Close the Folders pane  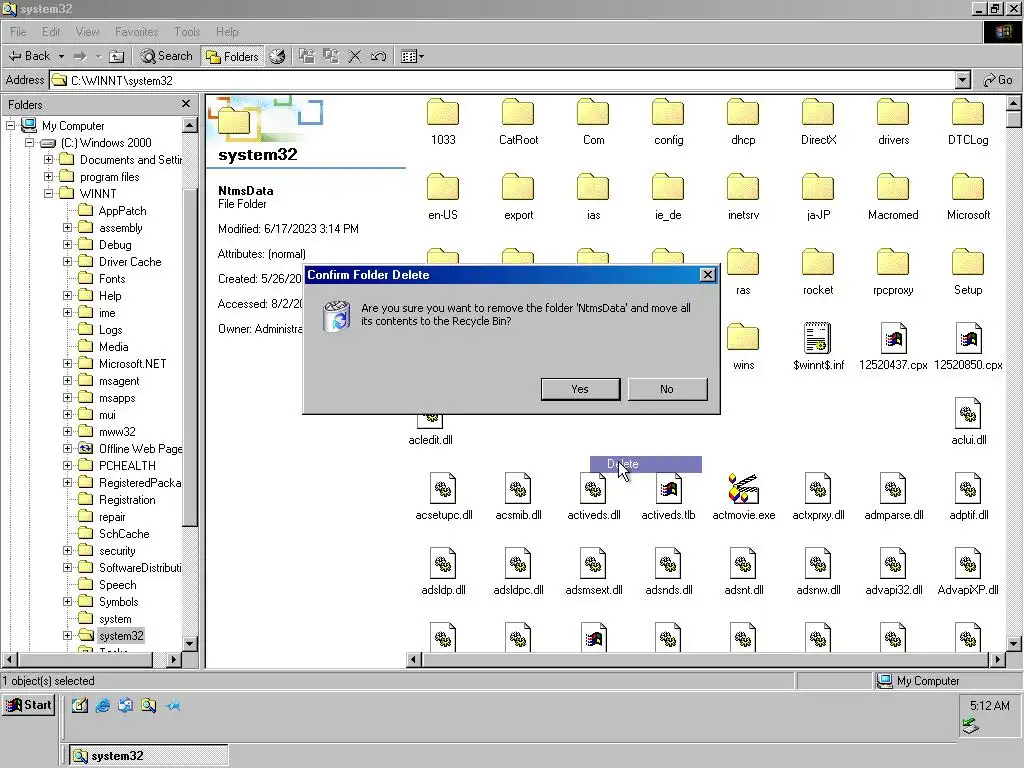186,104
